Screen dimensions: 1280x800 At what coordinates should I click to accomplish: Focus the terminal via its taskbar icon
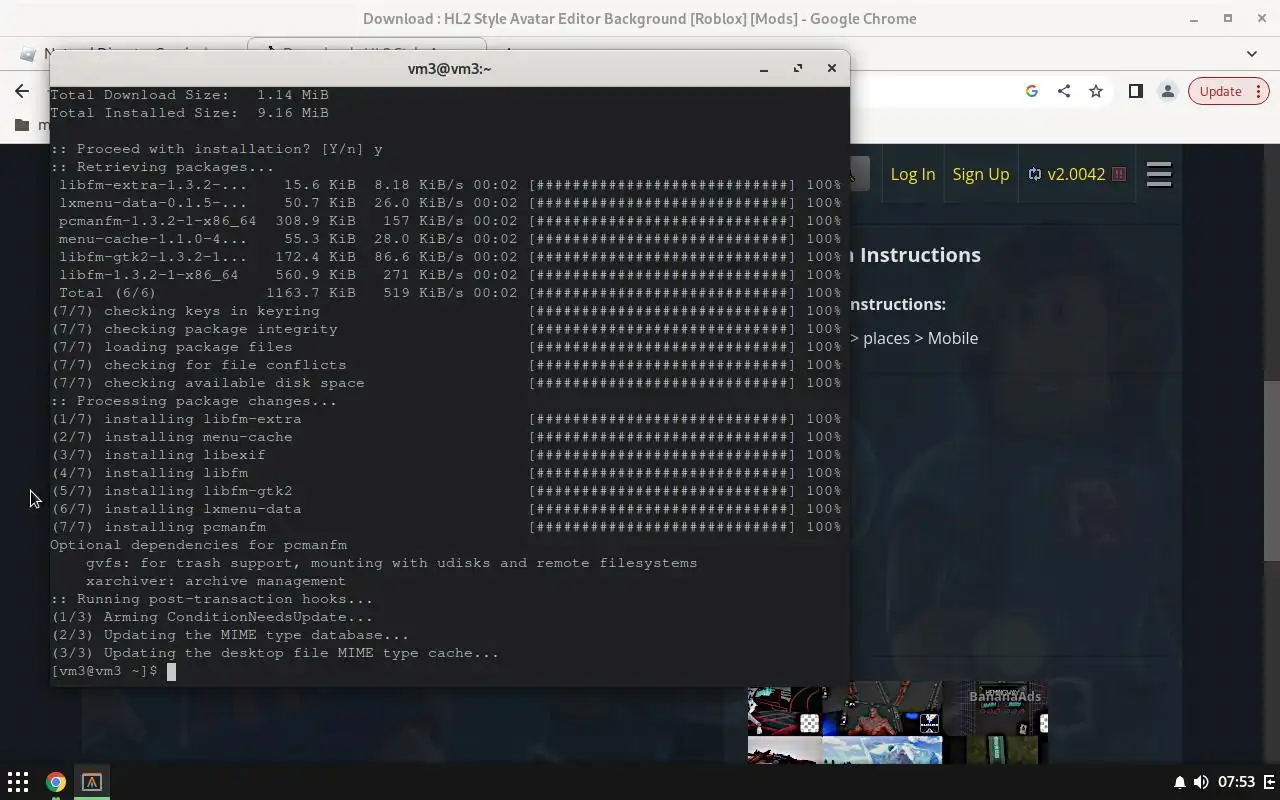coord(92,782)
